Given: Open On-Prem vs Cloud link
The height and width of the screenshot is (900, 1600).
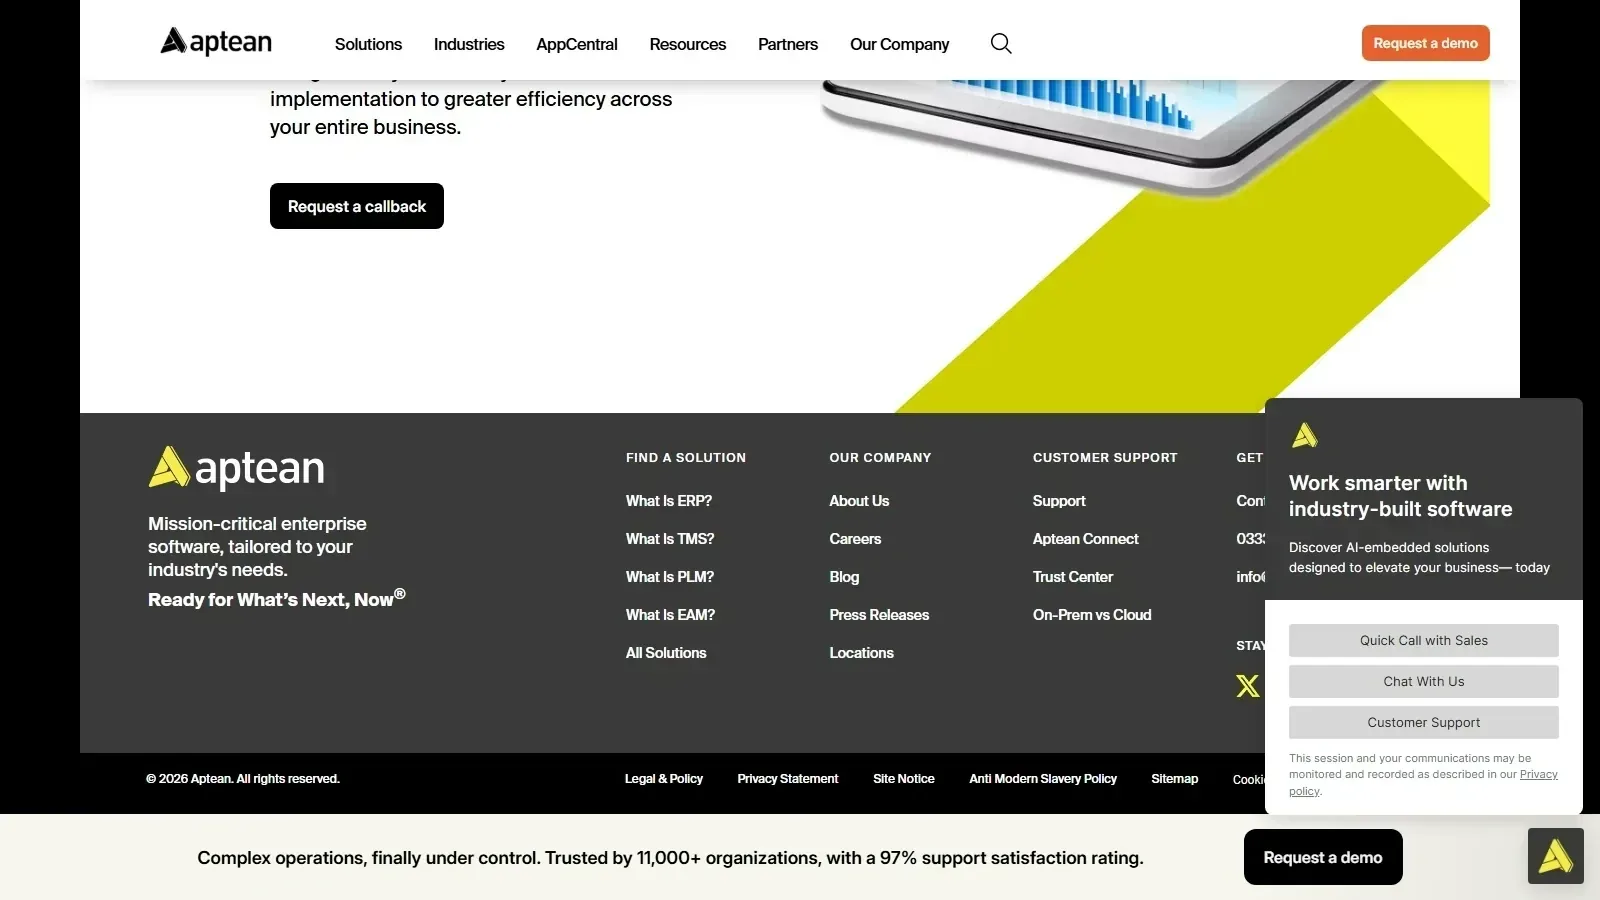Looking at the screenshot, I should (x=1092, y=615).
